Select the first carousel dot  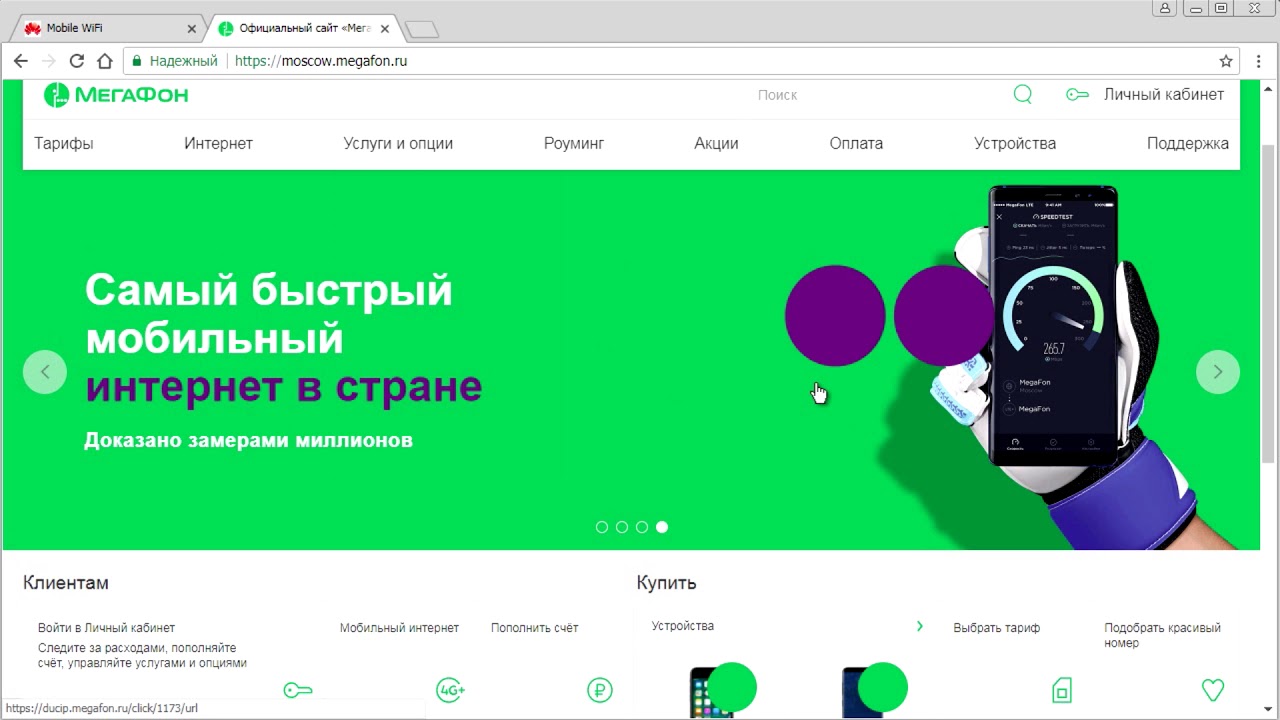tap(602, 527)
